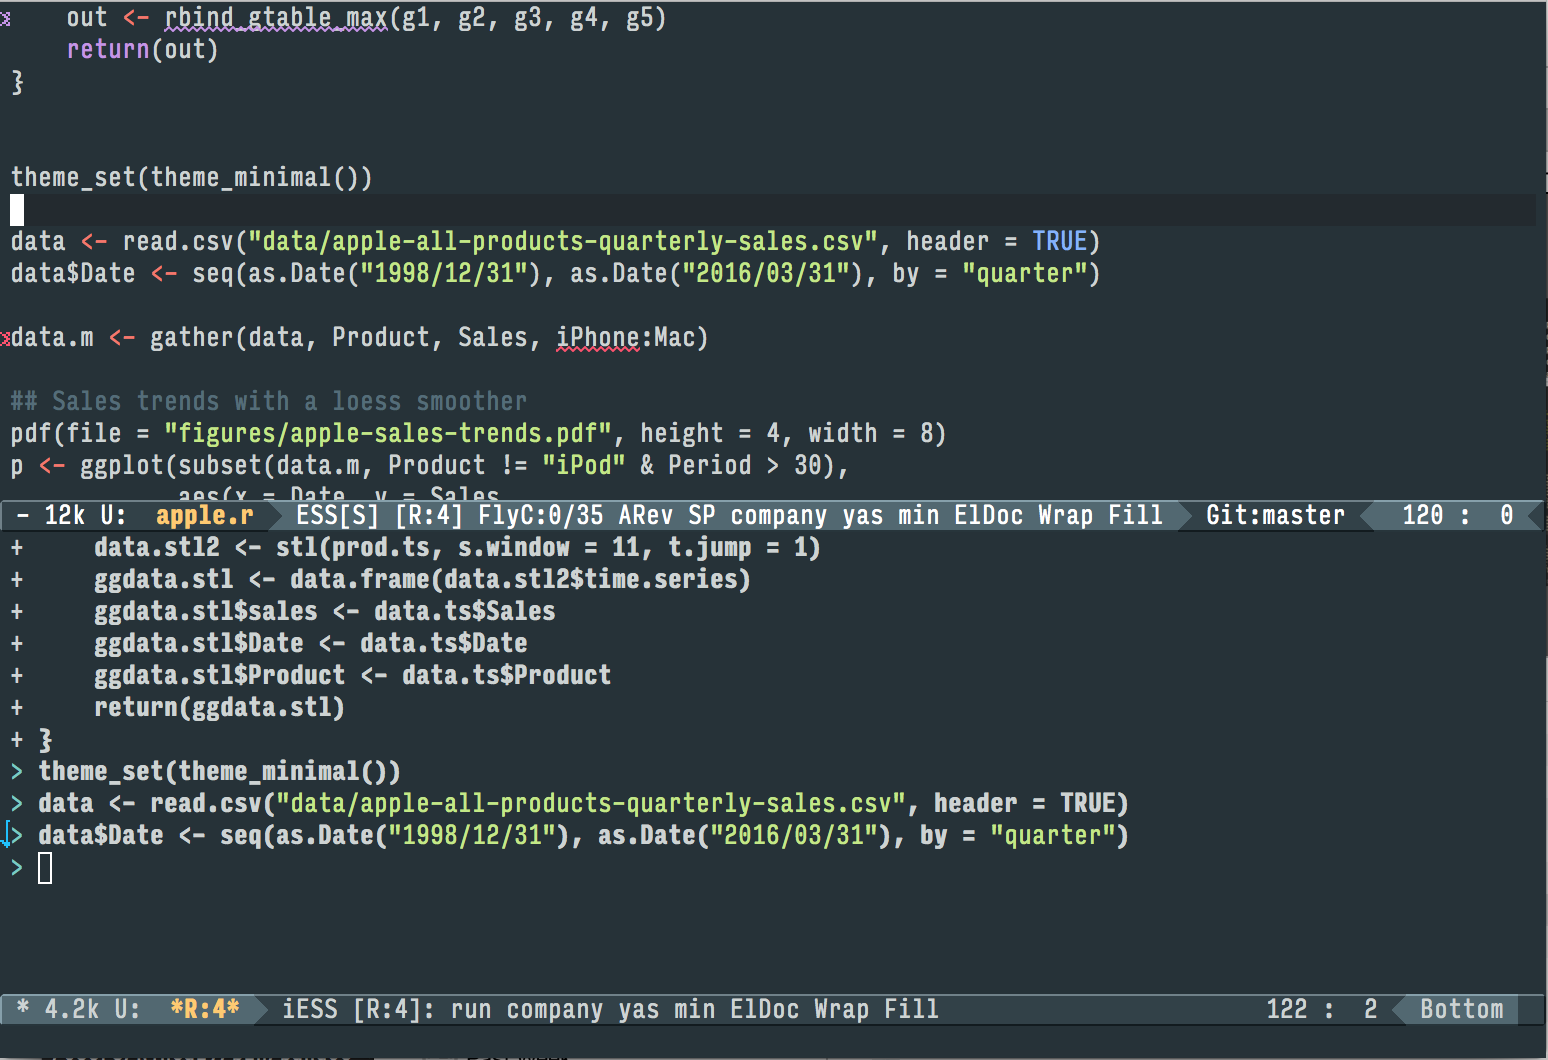Viewport: 1548px width, 1060px height.
Task: Click the 122 : 2 position in console mode line
Action: 1321,1009
